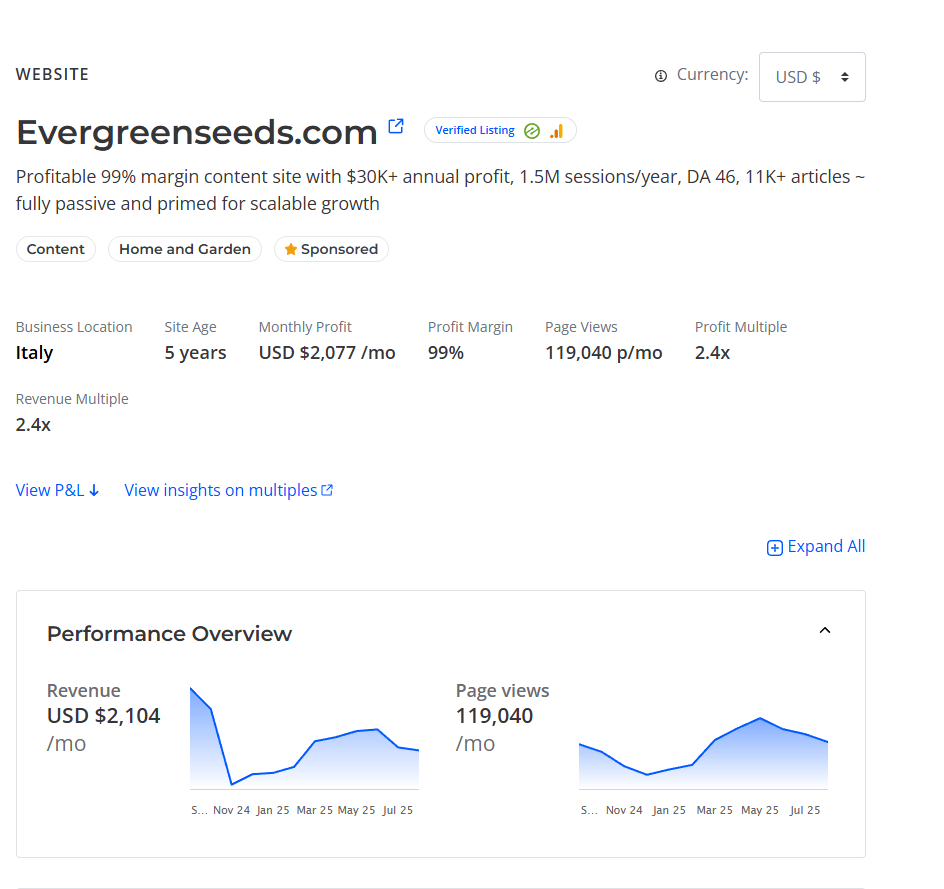Click the Business Location value Italy

[34, 353]
